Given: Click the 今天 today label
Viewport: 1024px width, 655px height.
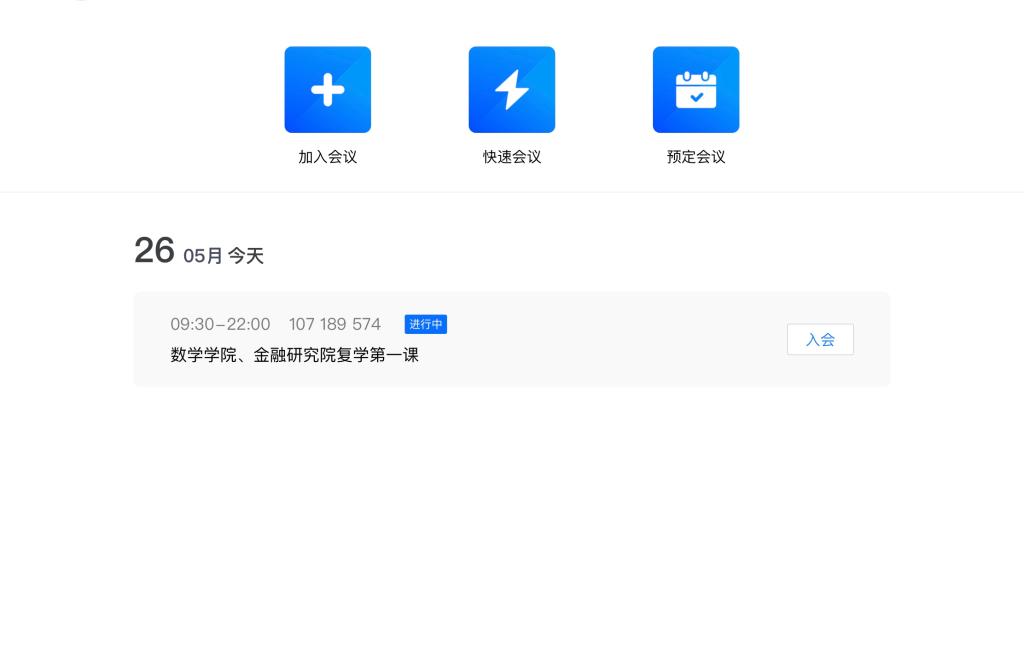Looking at the screenshot, I should pyautogui.click(x=246, y=256).
